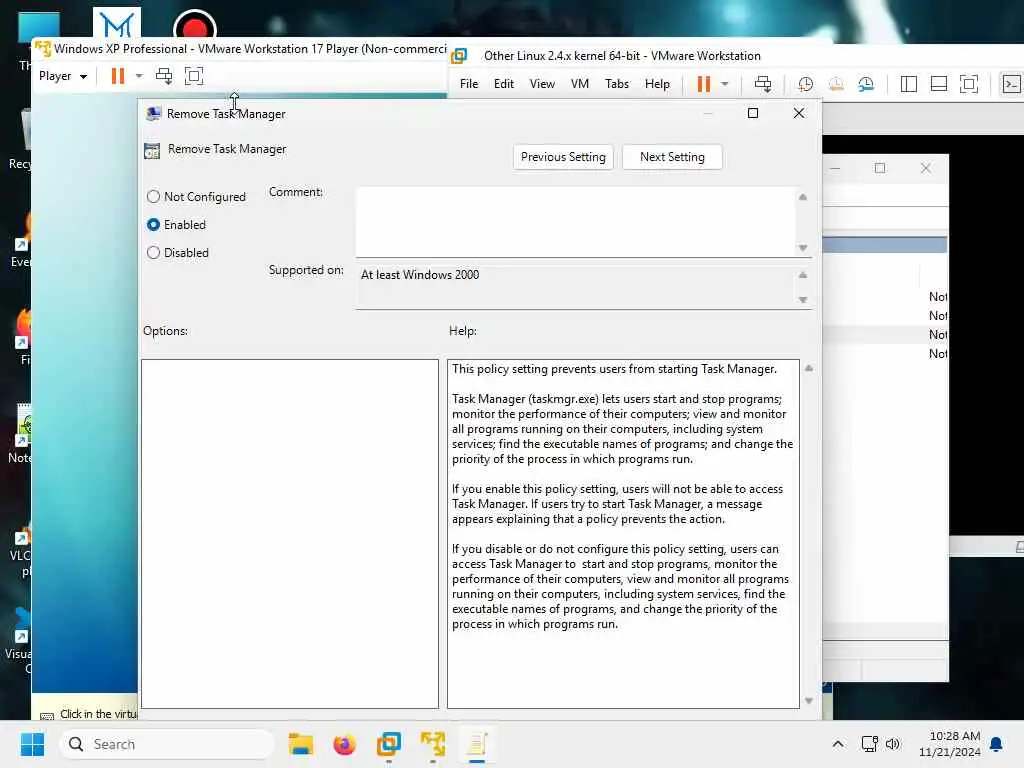1024x768 pixels.
Task: Enter full screen in VMware Player
Action: [194, 76]
